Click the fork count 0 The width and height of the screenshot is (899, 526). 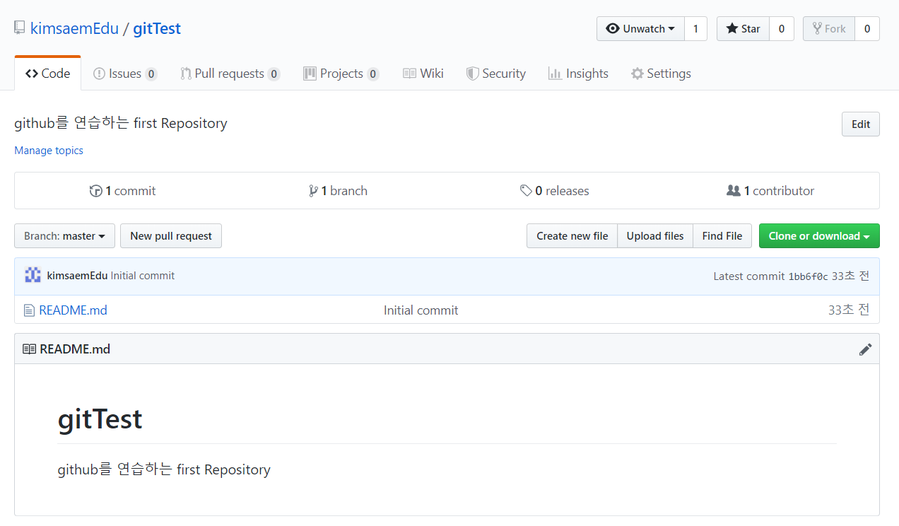[867, 29]
